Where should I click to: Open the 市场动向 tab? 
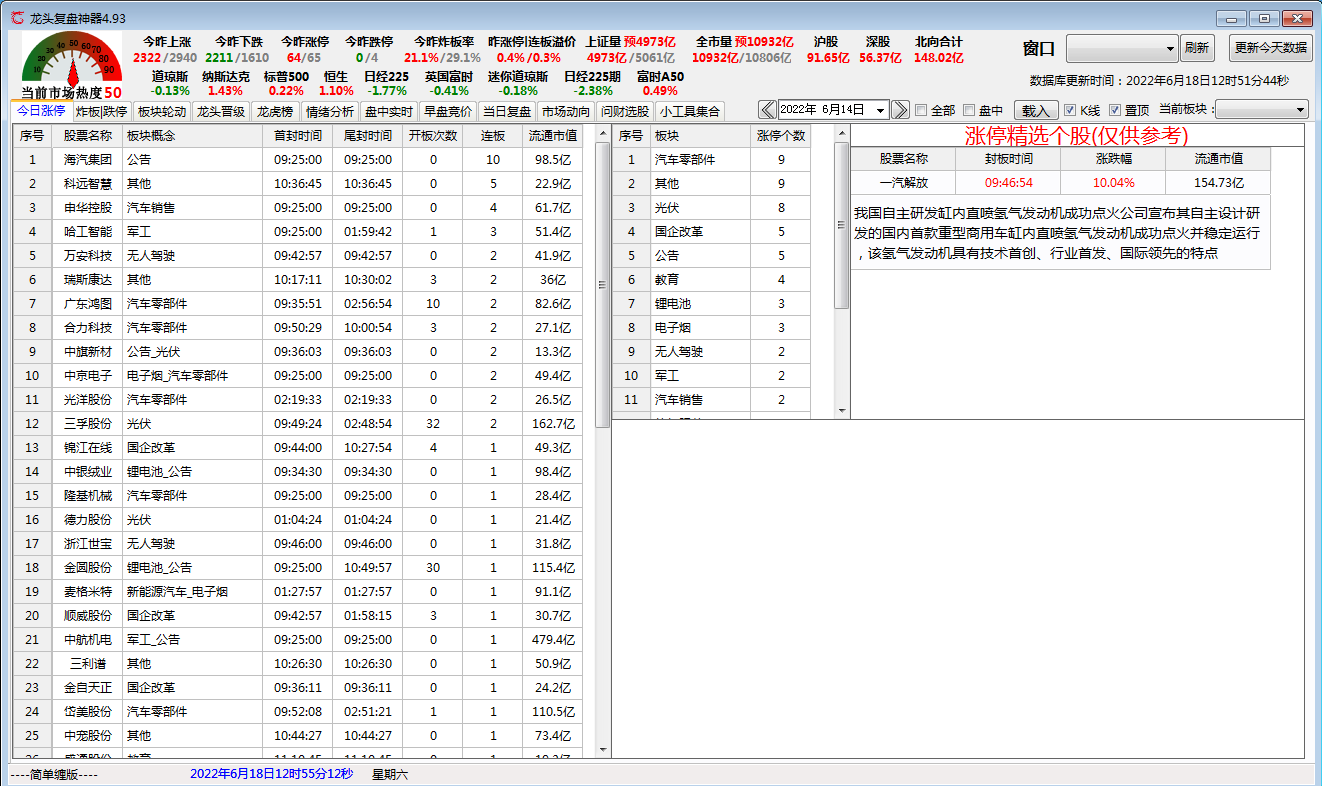tap(566, 111)
